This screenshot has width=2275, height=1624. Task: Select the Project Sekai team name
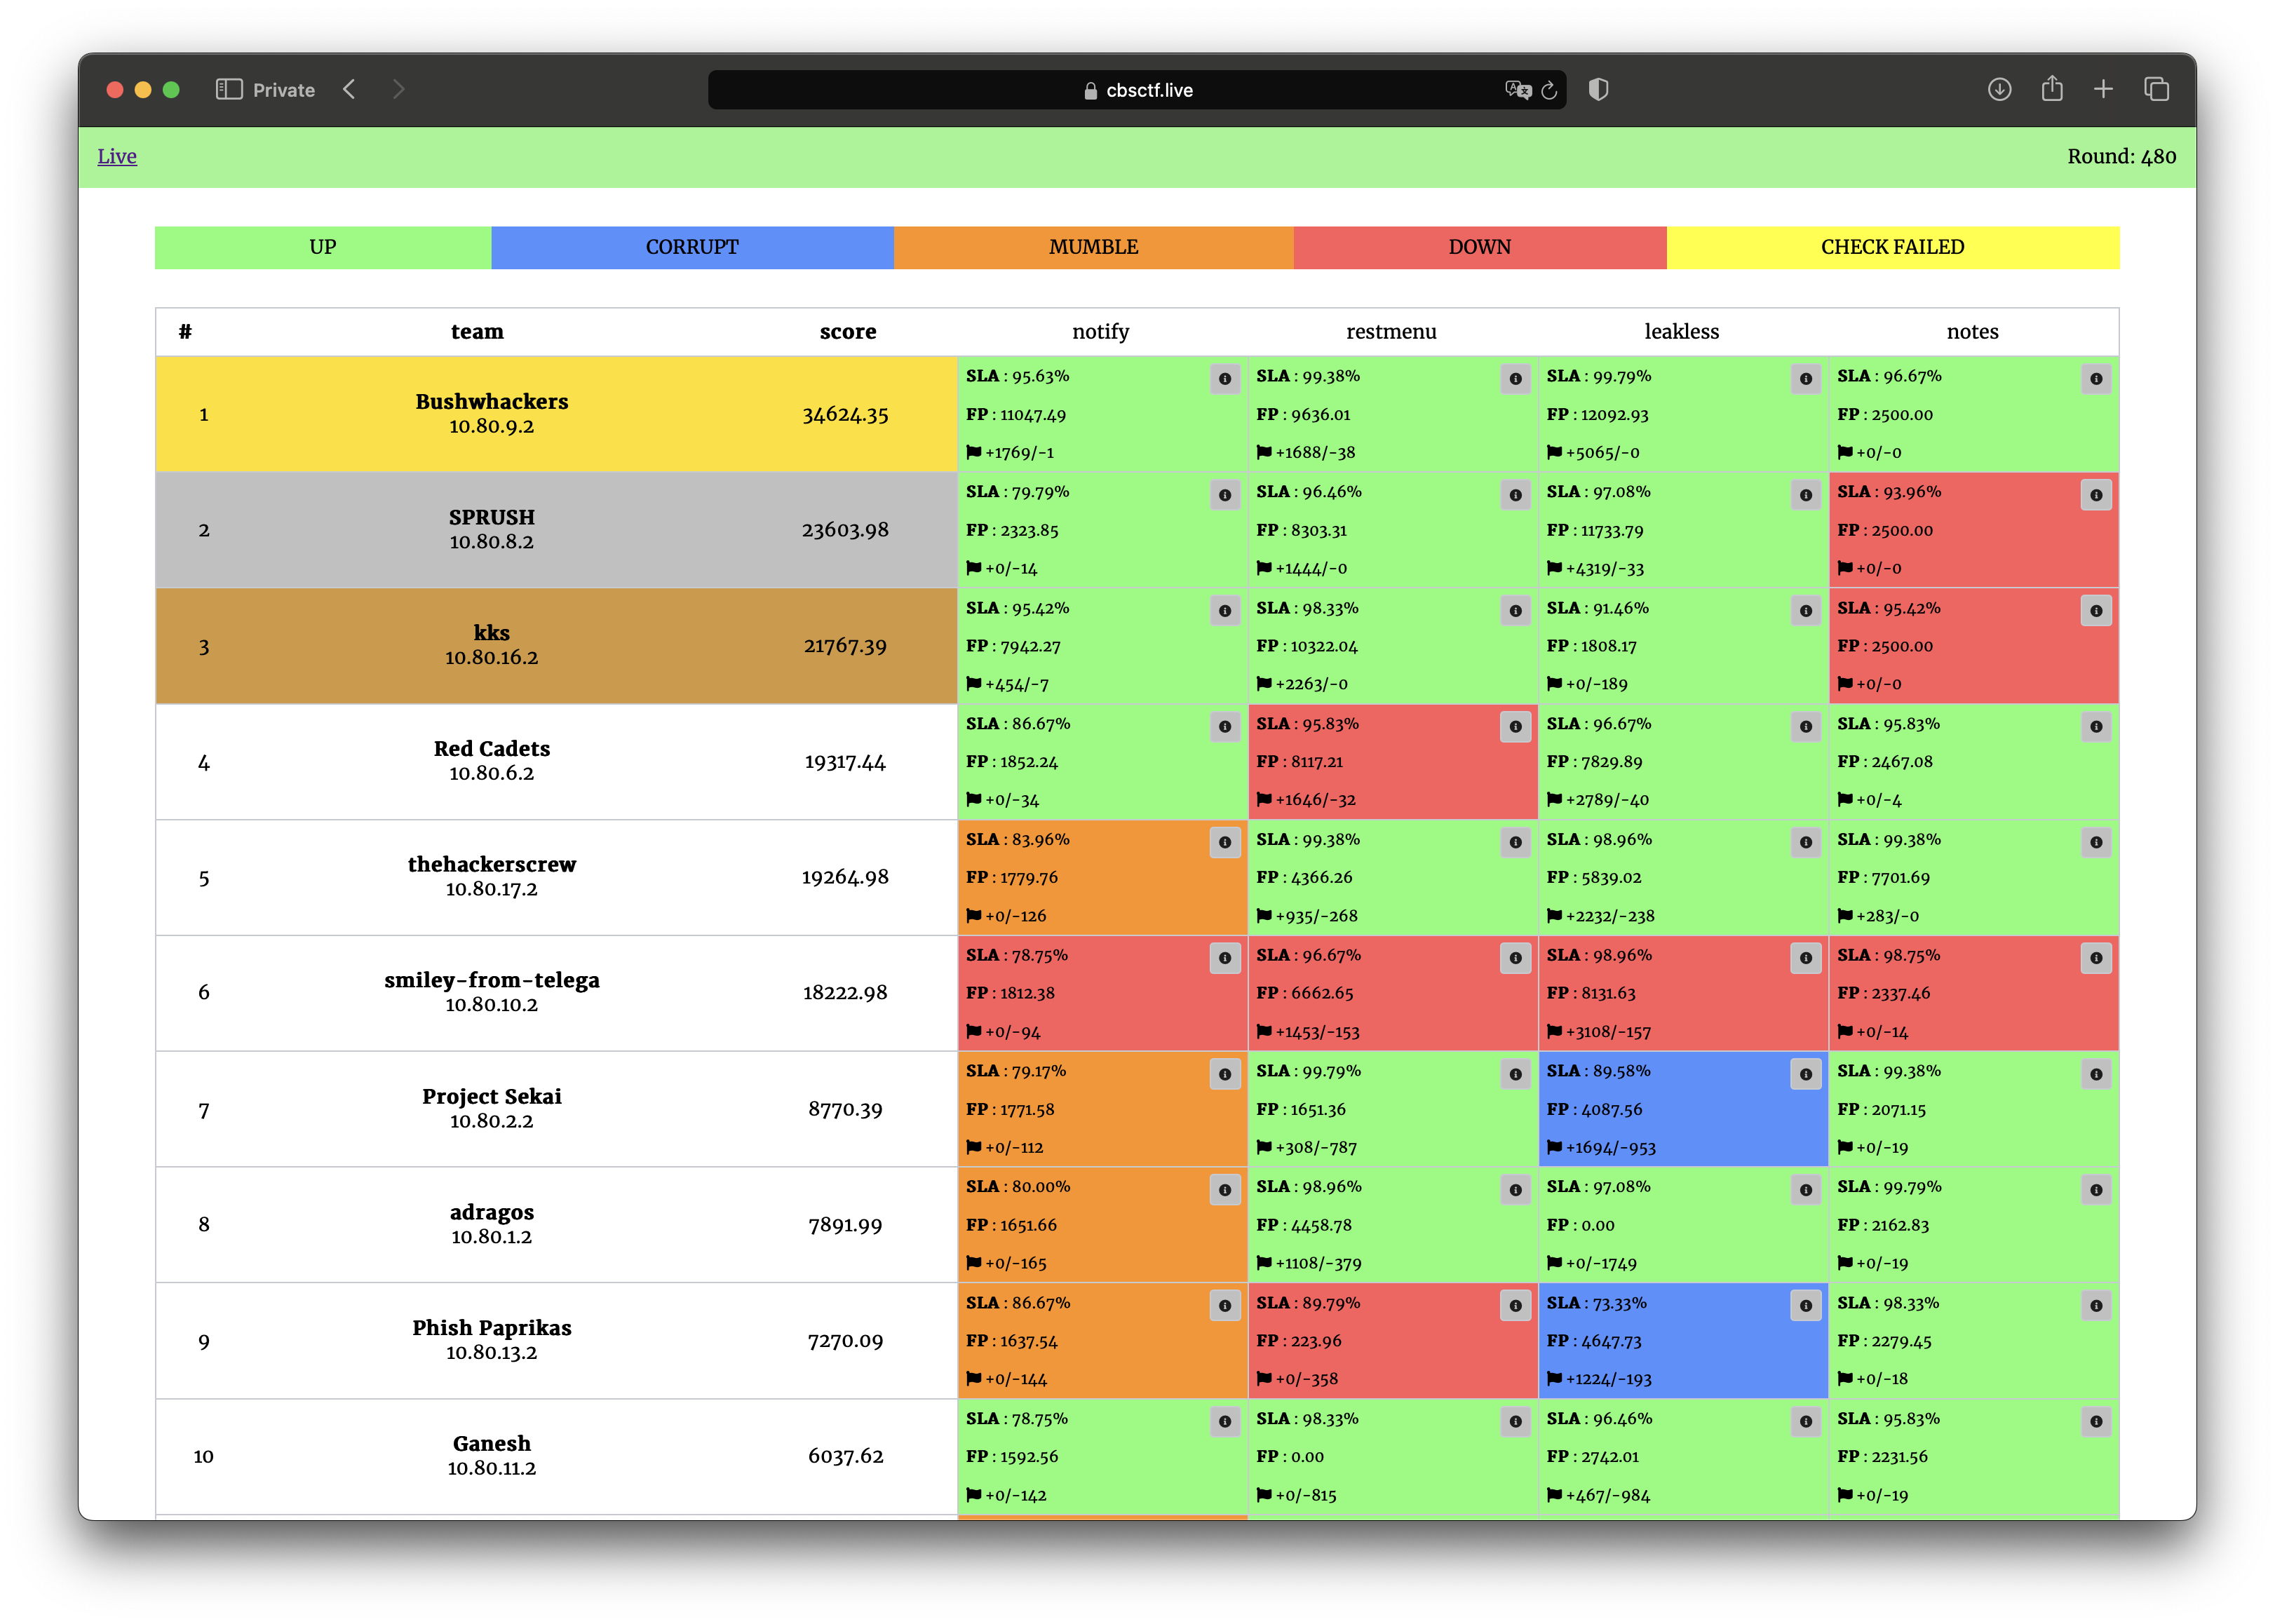[492, 1097]
